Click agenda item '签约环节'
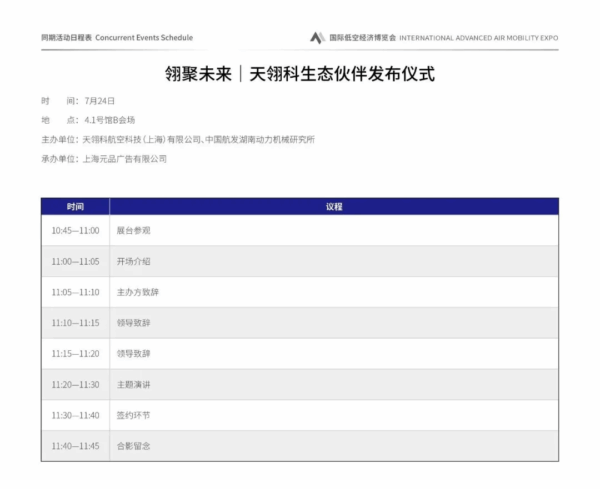Image resolution: width=600 pixels, height=489 pixels. click(x=134, y=415)
